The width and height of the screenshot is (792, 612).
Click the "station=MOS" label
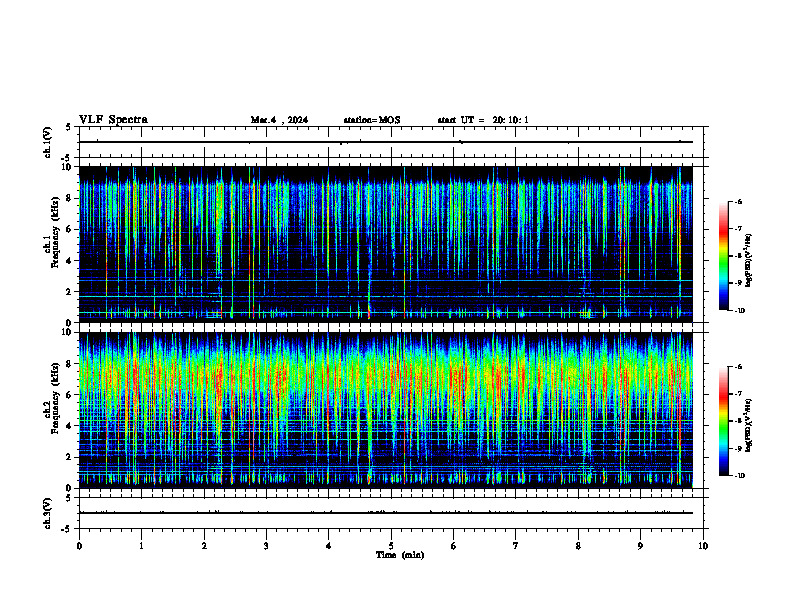click(x=372, y=120)
